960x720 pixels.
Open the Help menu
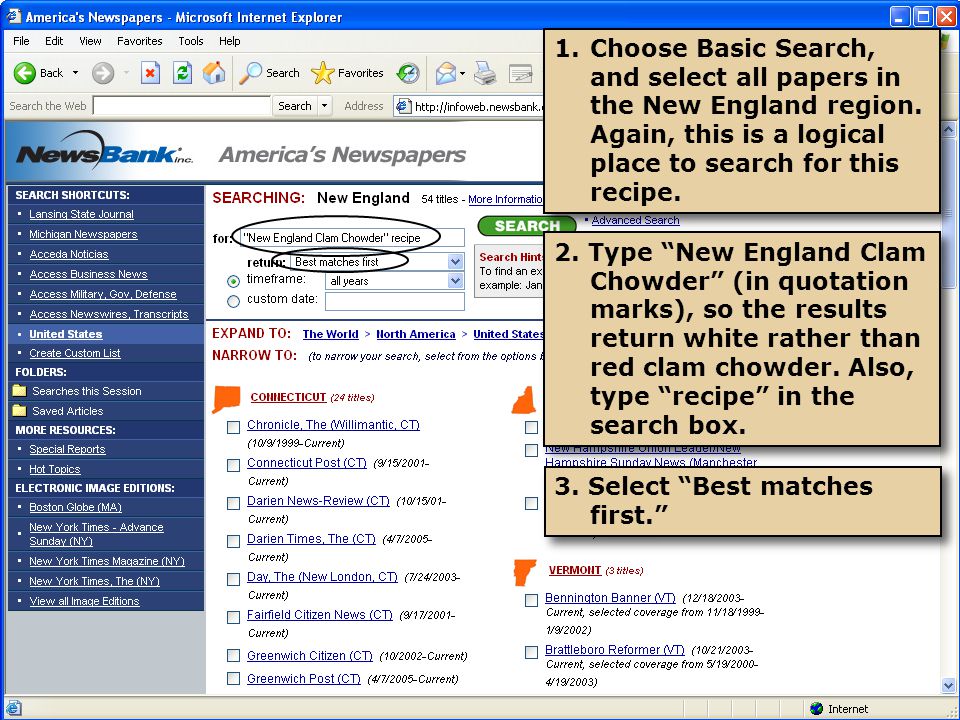click(230, 41)
